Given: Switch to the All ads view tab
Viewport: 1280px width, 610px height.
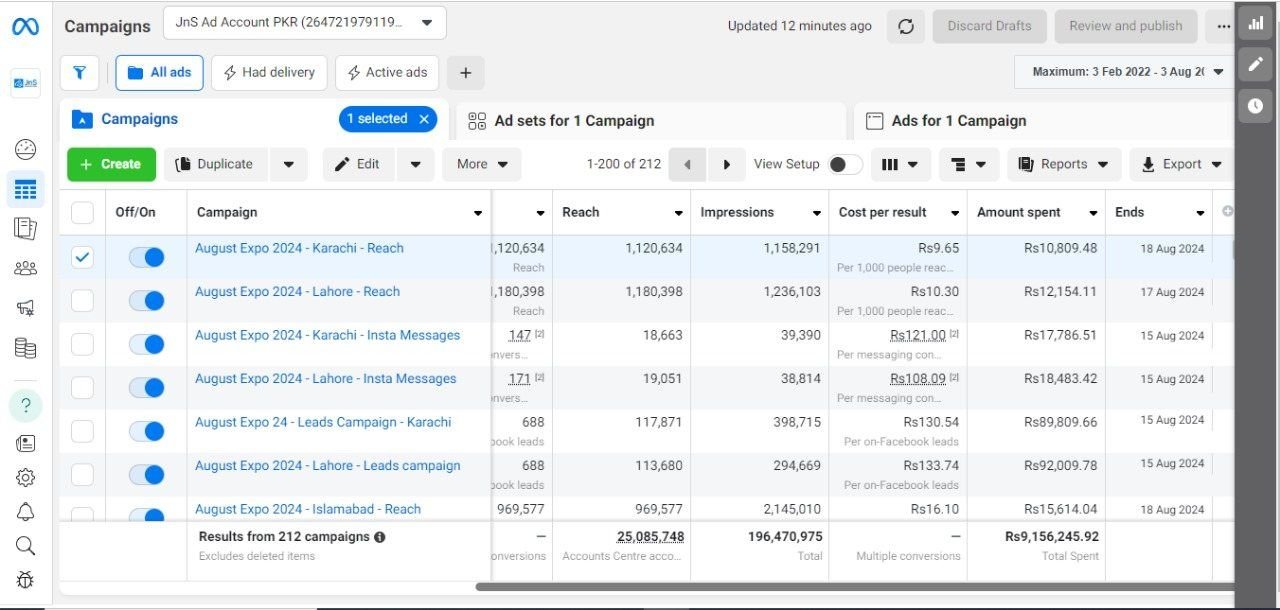Looking at the screenshot, I should click(x=160, y=73).
